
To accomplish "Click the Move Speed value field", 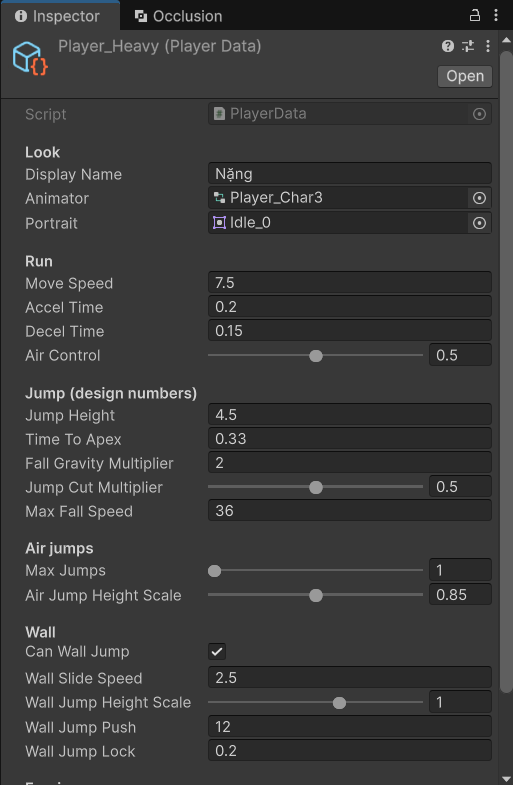I will click(350, 283).
